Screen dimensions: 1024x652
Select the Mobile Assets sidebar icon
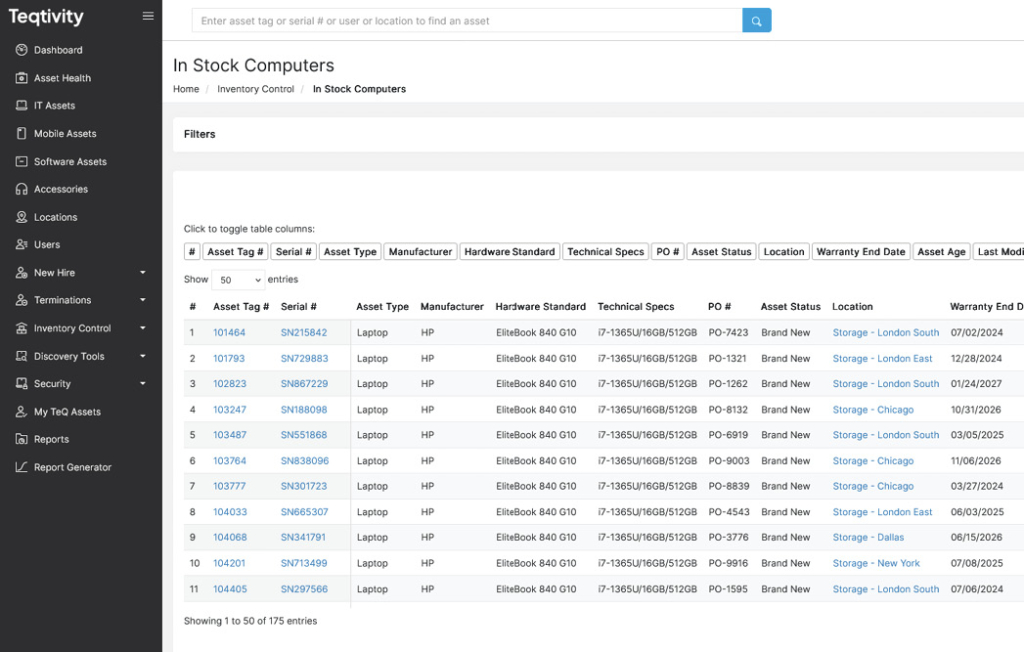[x=22, y=133]
